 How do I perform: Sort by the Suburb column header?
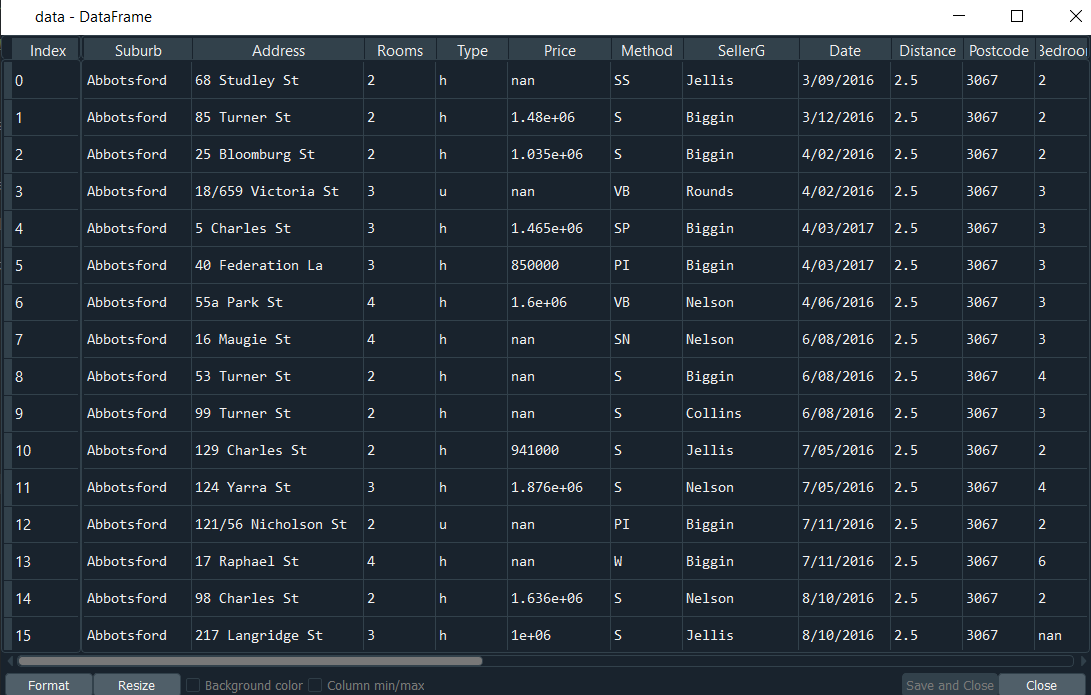(x=138, y=50)
